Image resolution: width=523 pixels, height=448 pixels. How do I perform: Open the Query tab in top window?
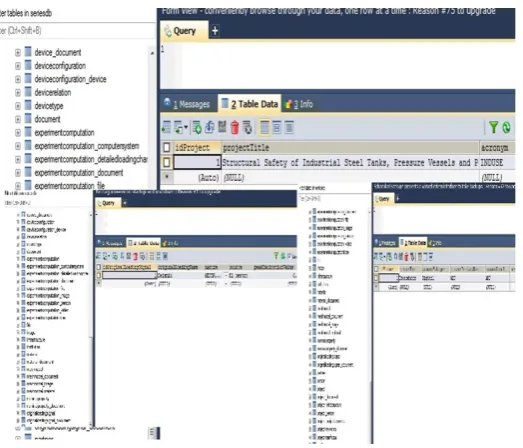[x=184, y=31]
